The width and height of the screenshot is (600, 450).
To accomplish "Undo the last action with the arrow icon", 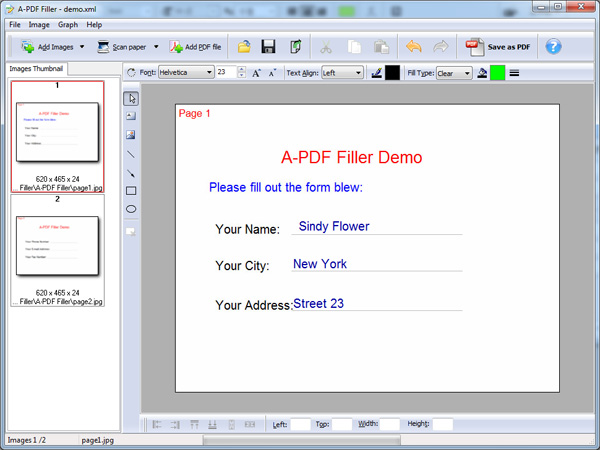I will tap(414, 47).
